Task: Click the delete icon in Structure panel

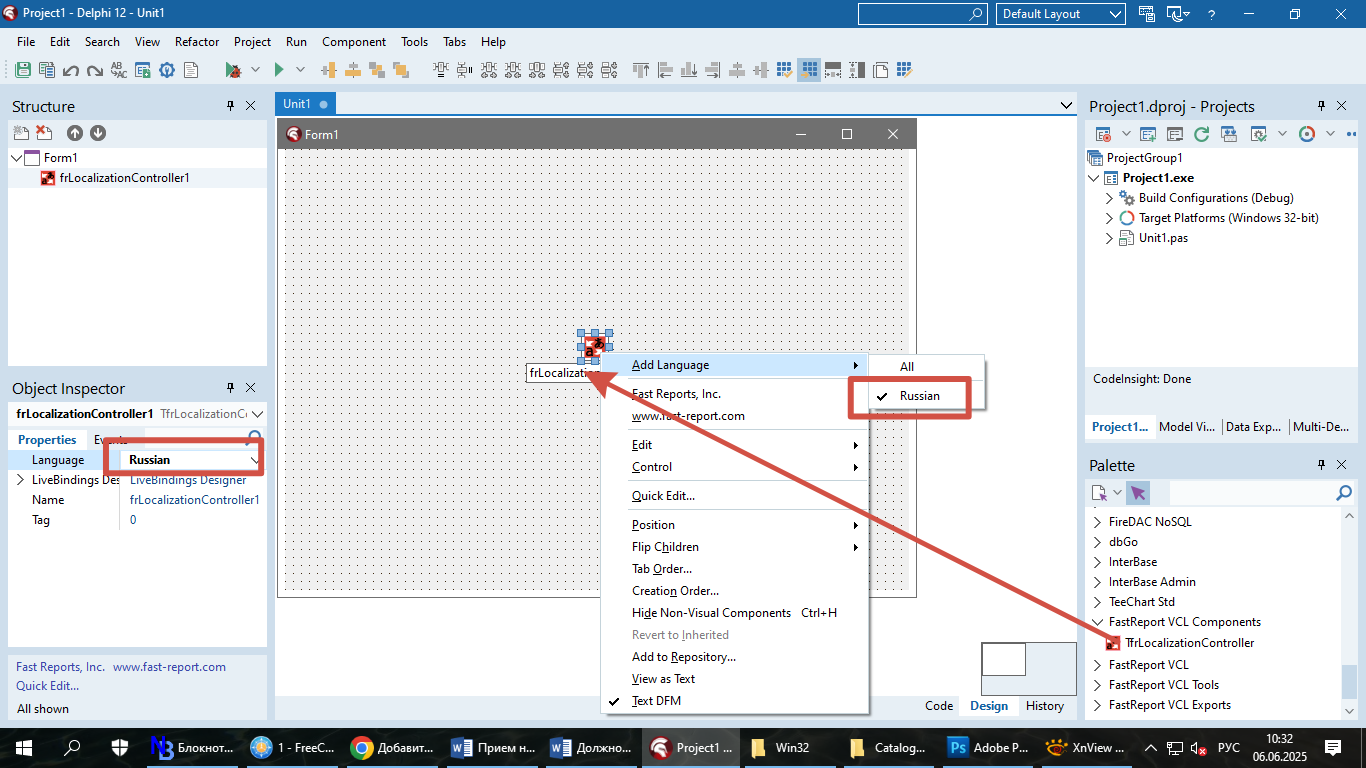Action: [x=44, y=133]
